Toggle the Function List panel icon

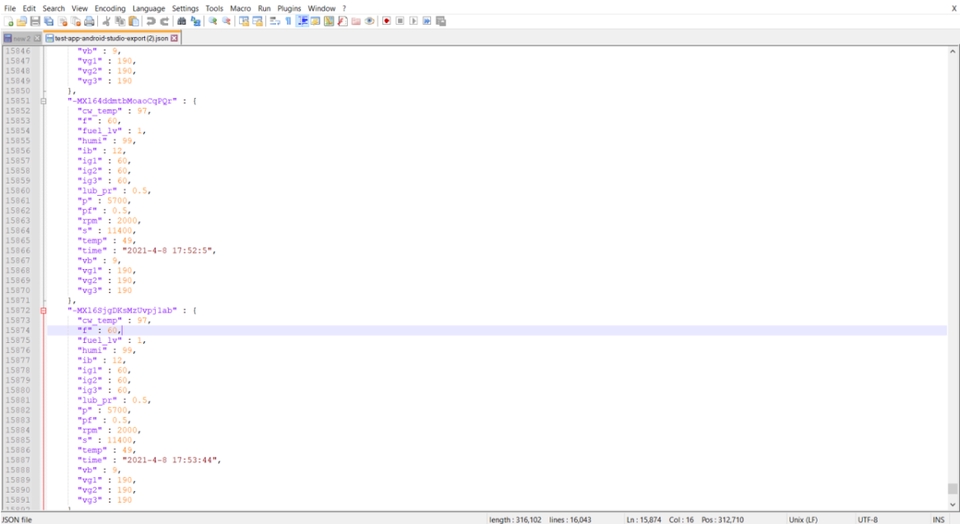pyautogui.click(x=342, y=21)
